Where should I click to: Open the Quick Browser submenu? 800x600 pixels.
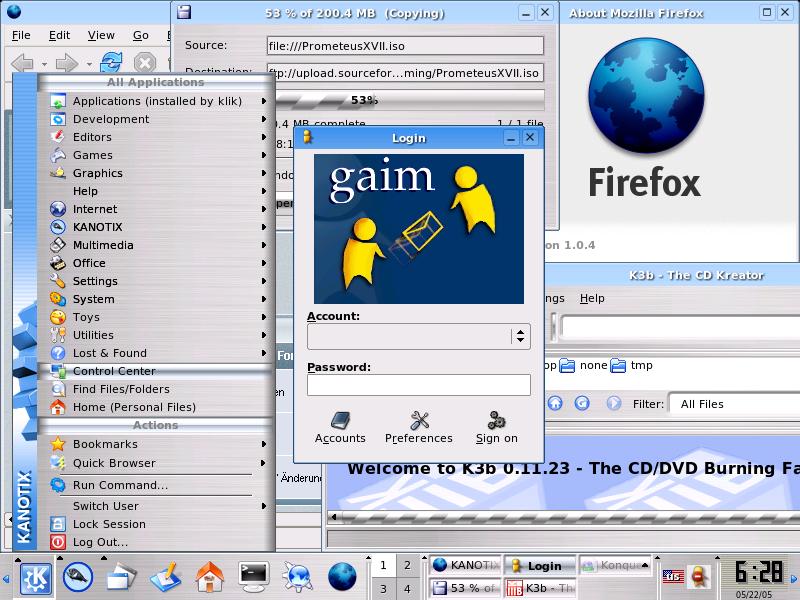(156, 463)
